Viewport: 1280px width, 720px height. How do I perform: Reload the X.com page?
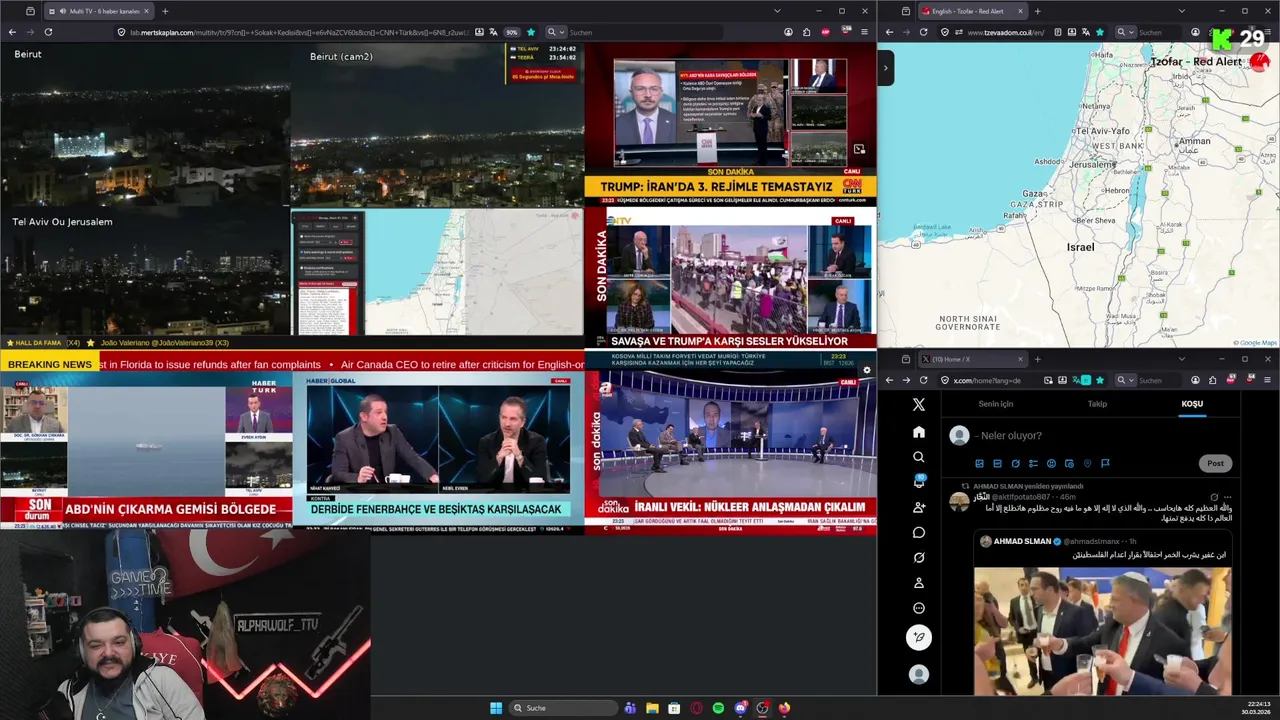click(x=925, y=380)
